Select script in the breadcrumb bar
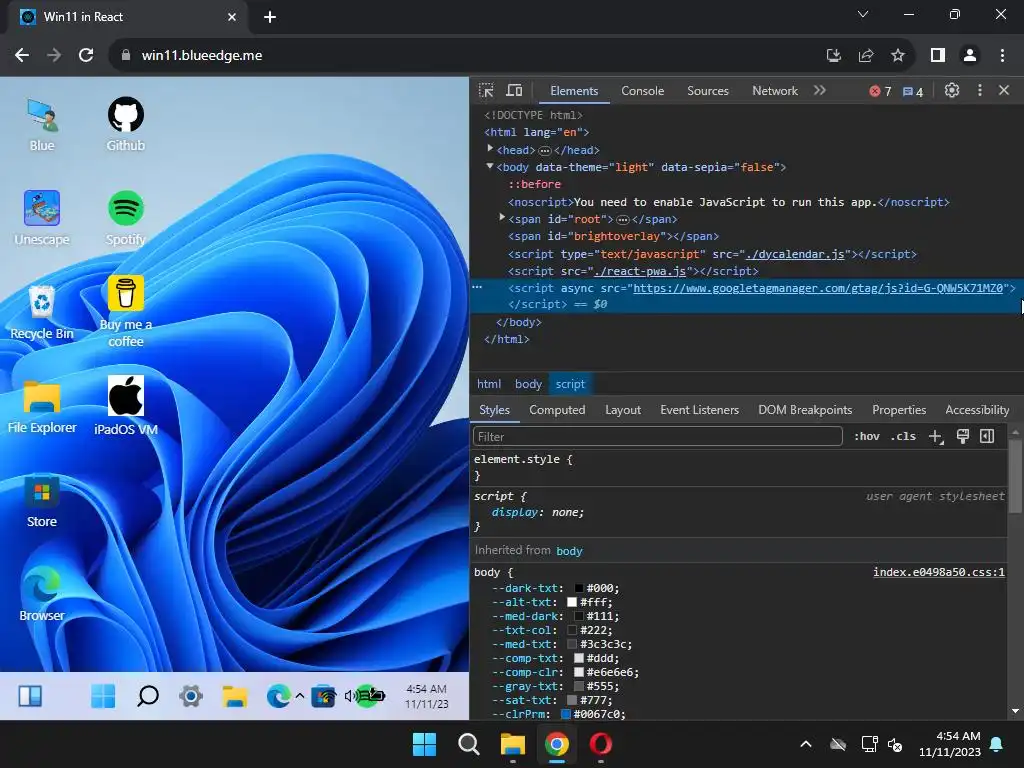This screenshot has height=768, width=1024. pos(570,384)
